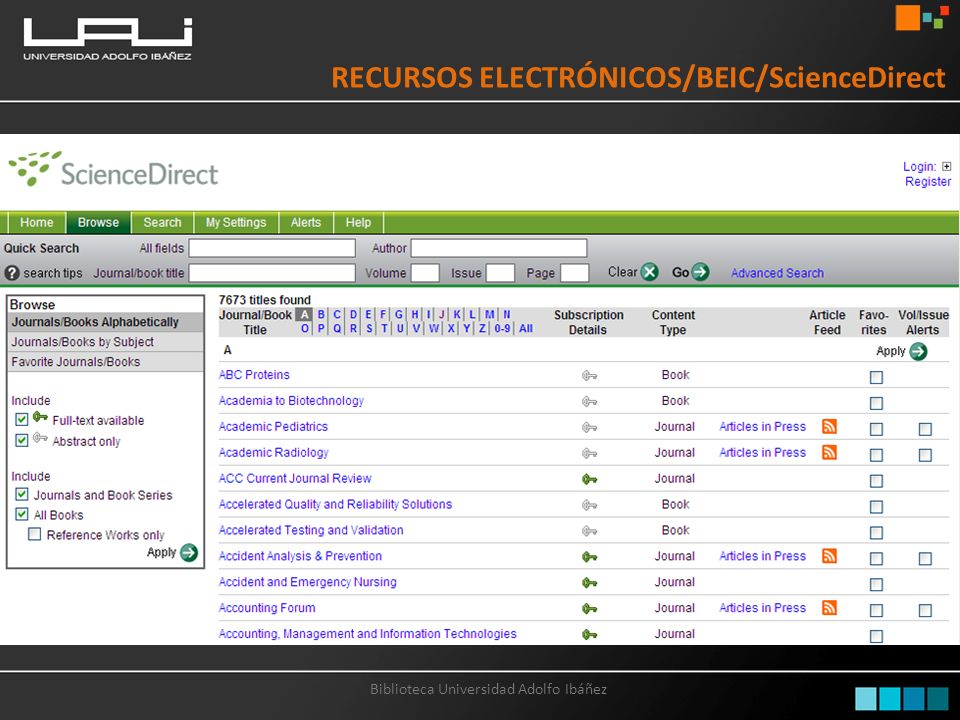The height and width of the screenshot is (720, 960).
Task: Open the Help tab
Action: coord(358,222)
